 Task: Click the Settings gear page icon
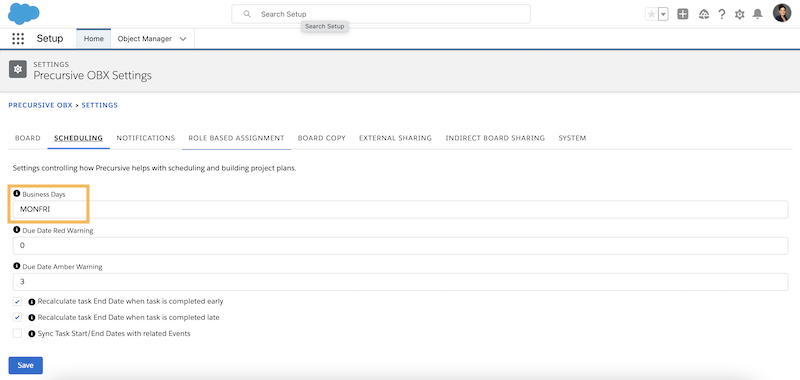click(18, 69)
